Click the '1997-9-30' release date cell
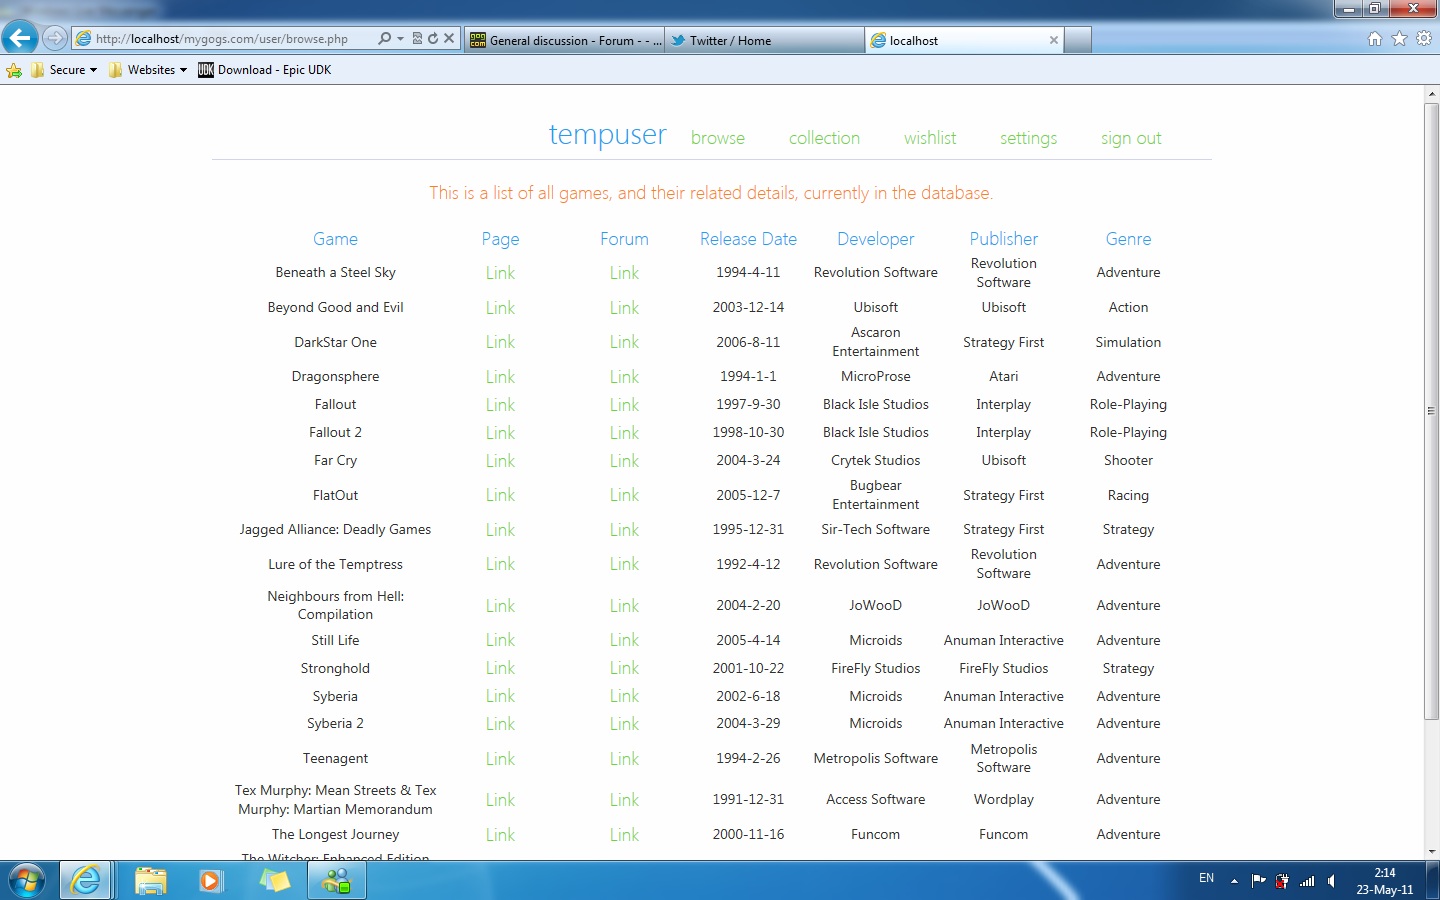Viewport: 1440px width, 900px height. point(748,404)
